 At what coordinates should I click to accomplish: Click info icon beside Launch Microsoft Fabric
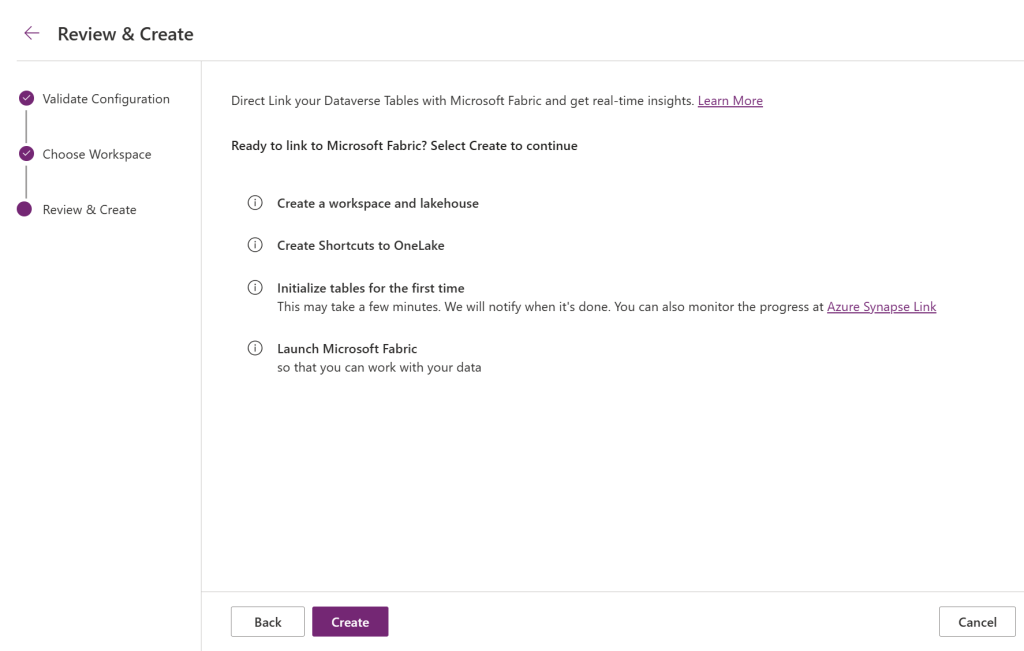[x=254, y=349]
